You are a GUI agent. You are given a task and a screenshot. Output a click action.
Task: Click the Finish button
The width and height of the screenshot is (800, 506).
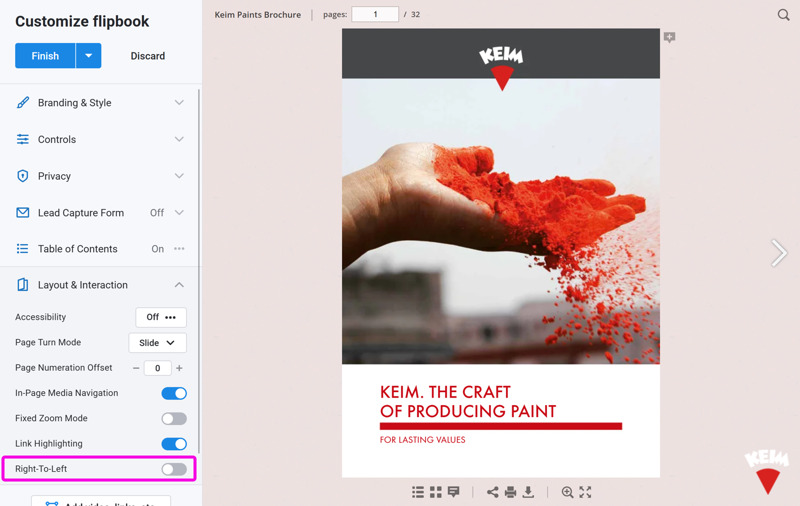pos(45,56)
